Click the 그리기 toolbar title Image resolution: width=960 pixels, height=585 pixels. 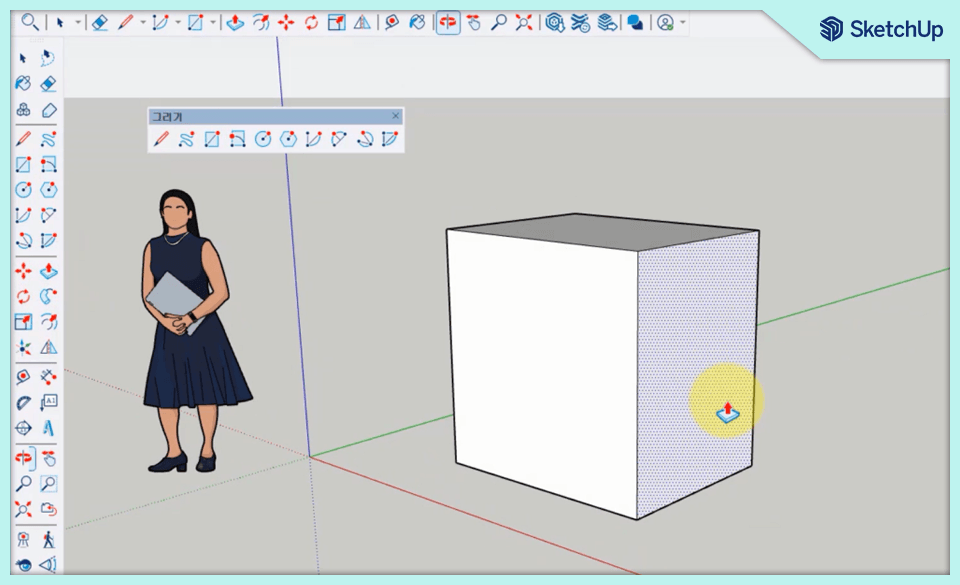point(167,116)
